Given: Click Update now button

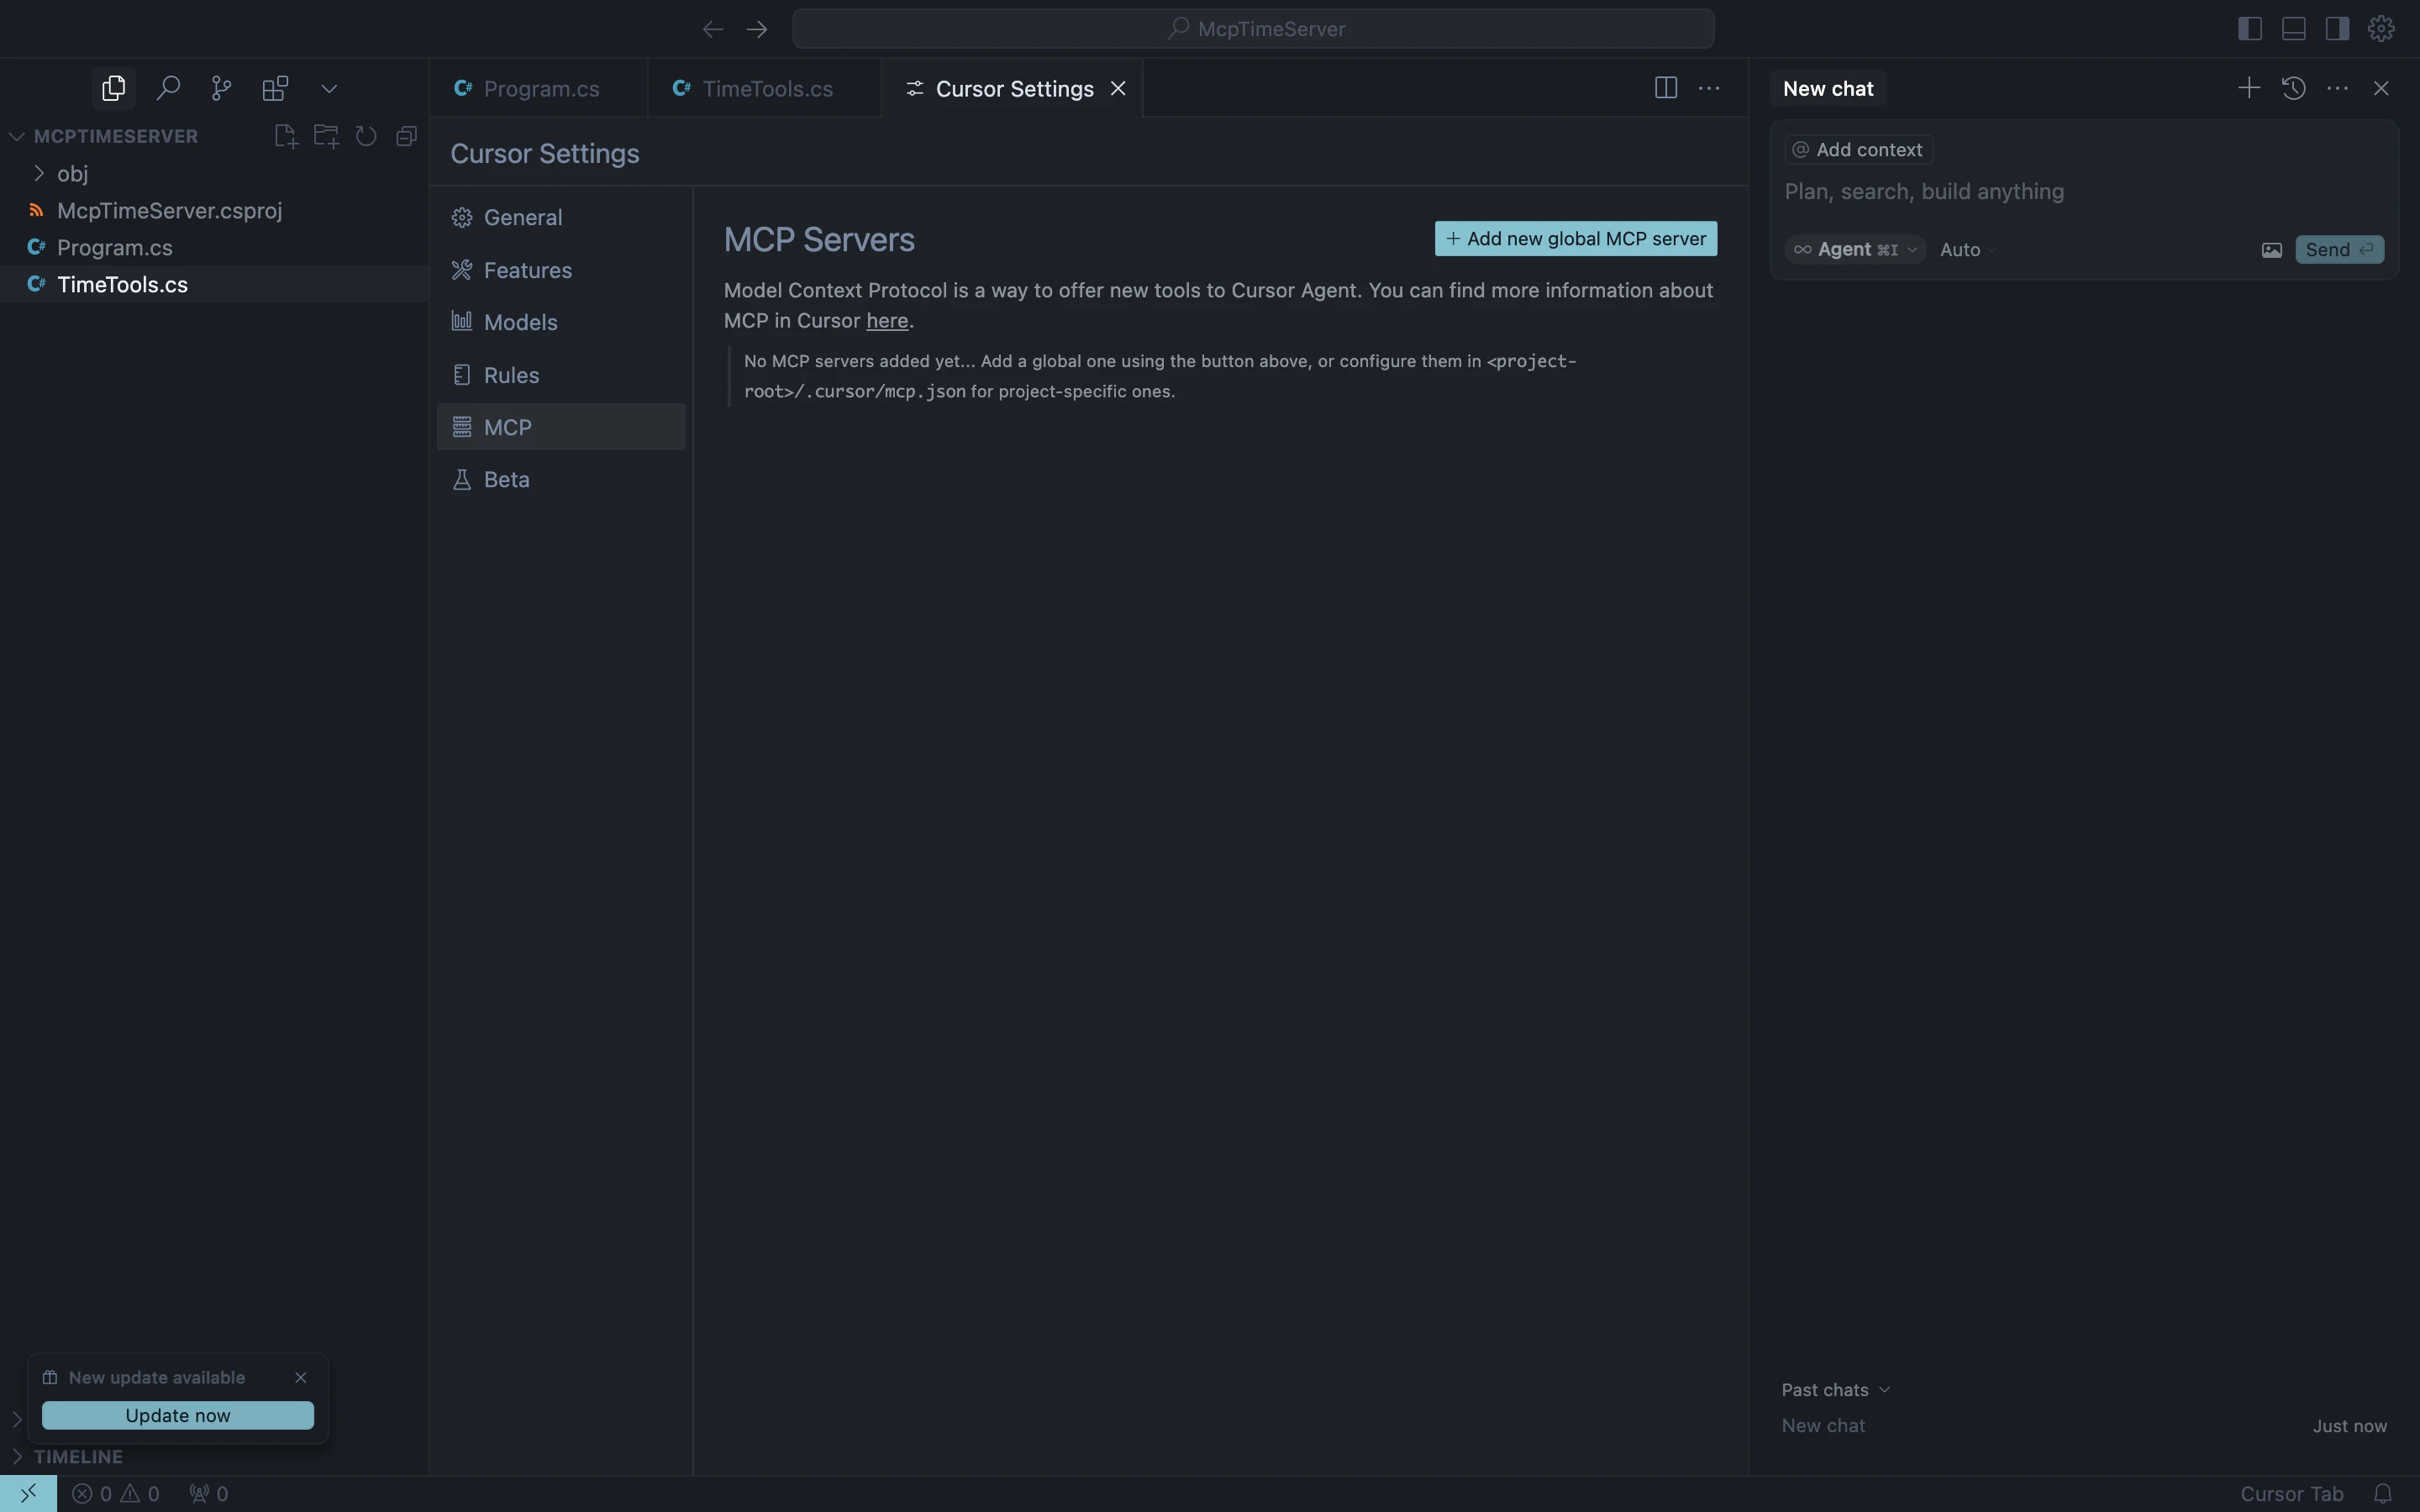Looking at the screenshot, I should point(178,1415).
